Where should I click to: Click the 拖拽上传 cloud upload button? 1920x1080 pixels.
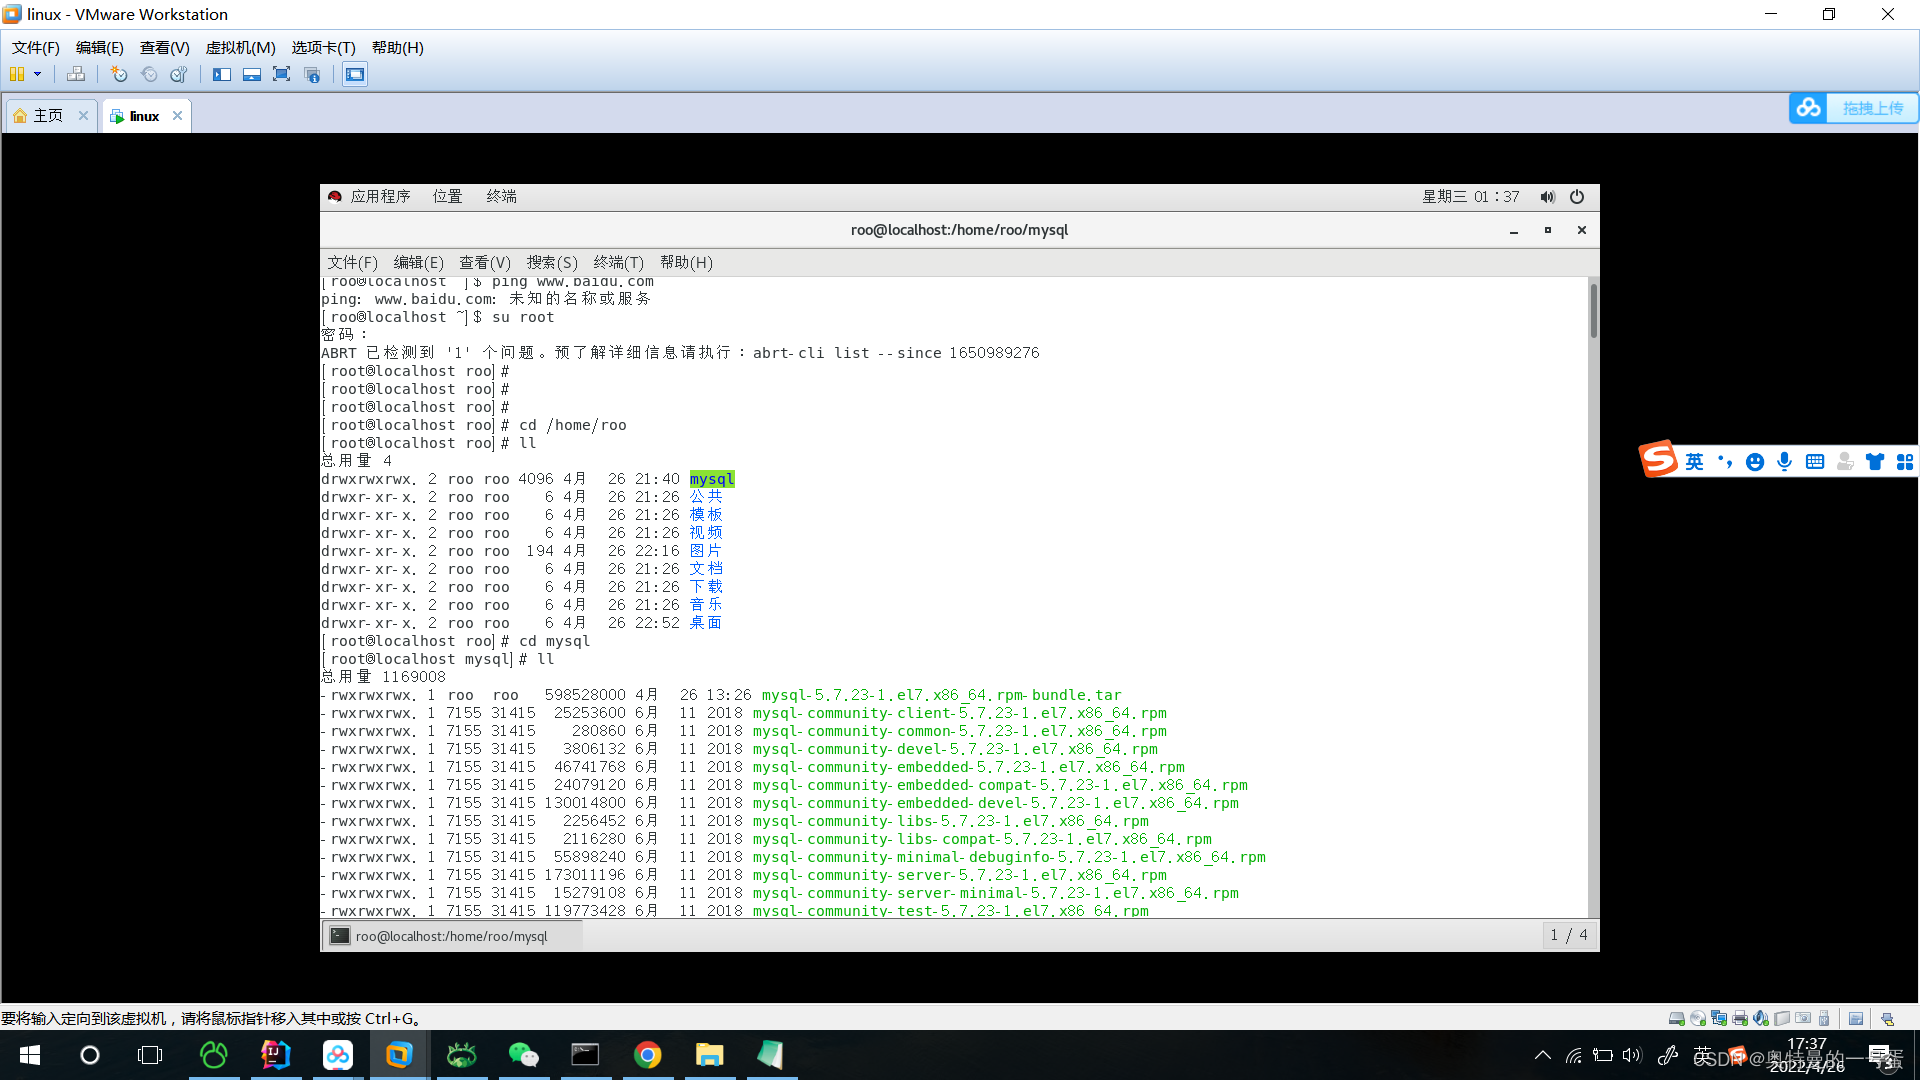click(x=1853, y=108)
